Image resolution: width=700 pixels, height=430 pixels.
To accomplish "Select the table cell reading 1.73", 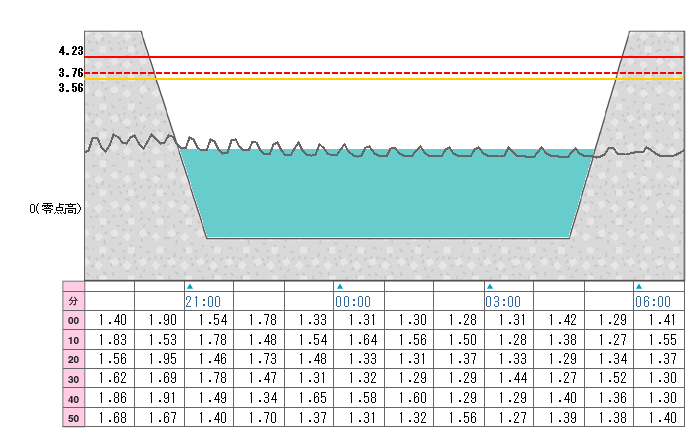I will [259, 359].
